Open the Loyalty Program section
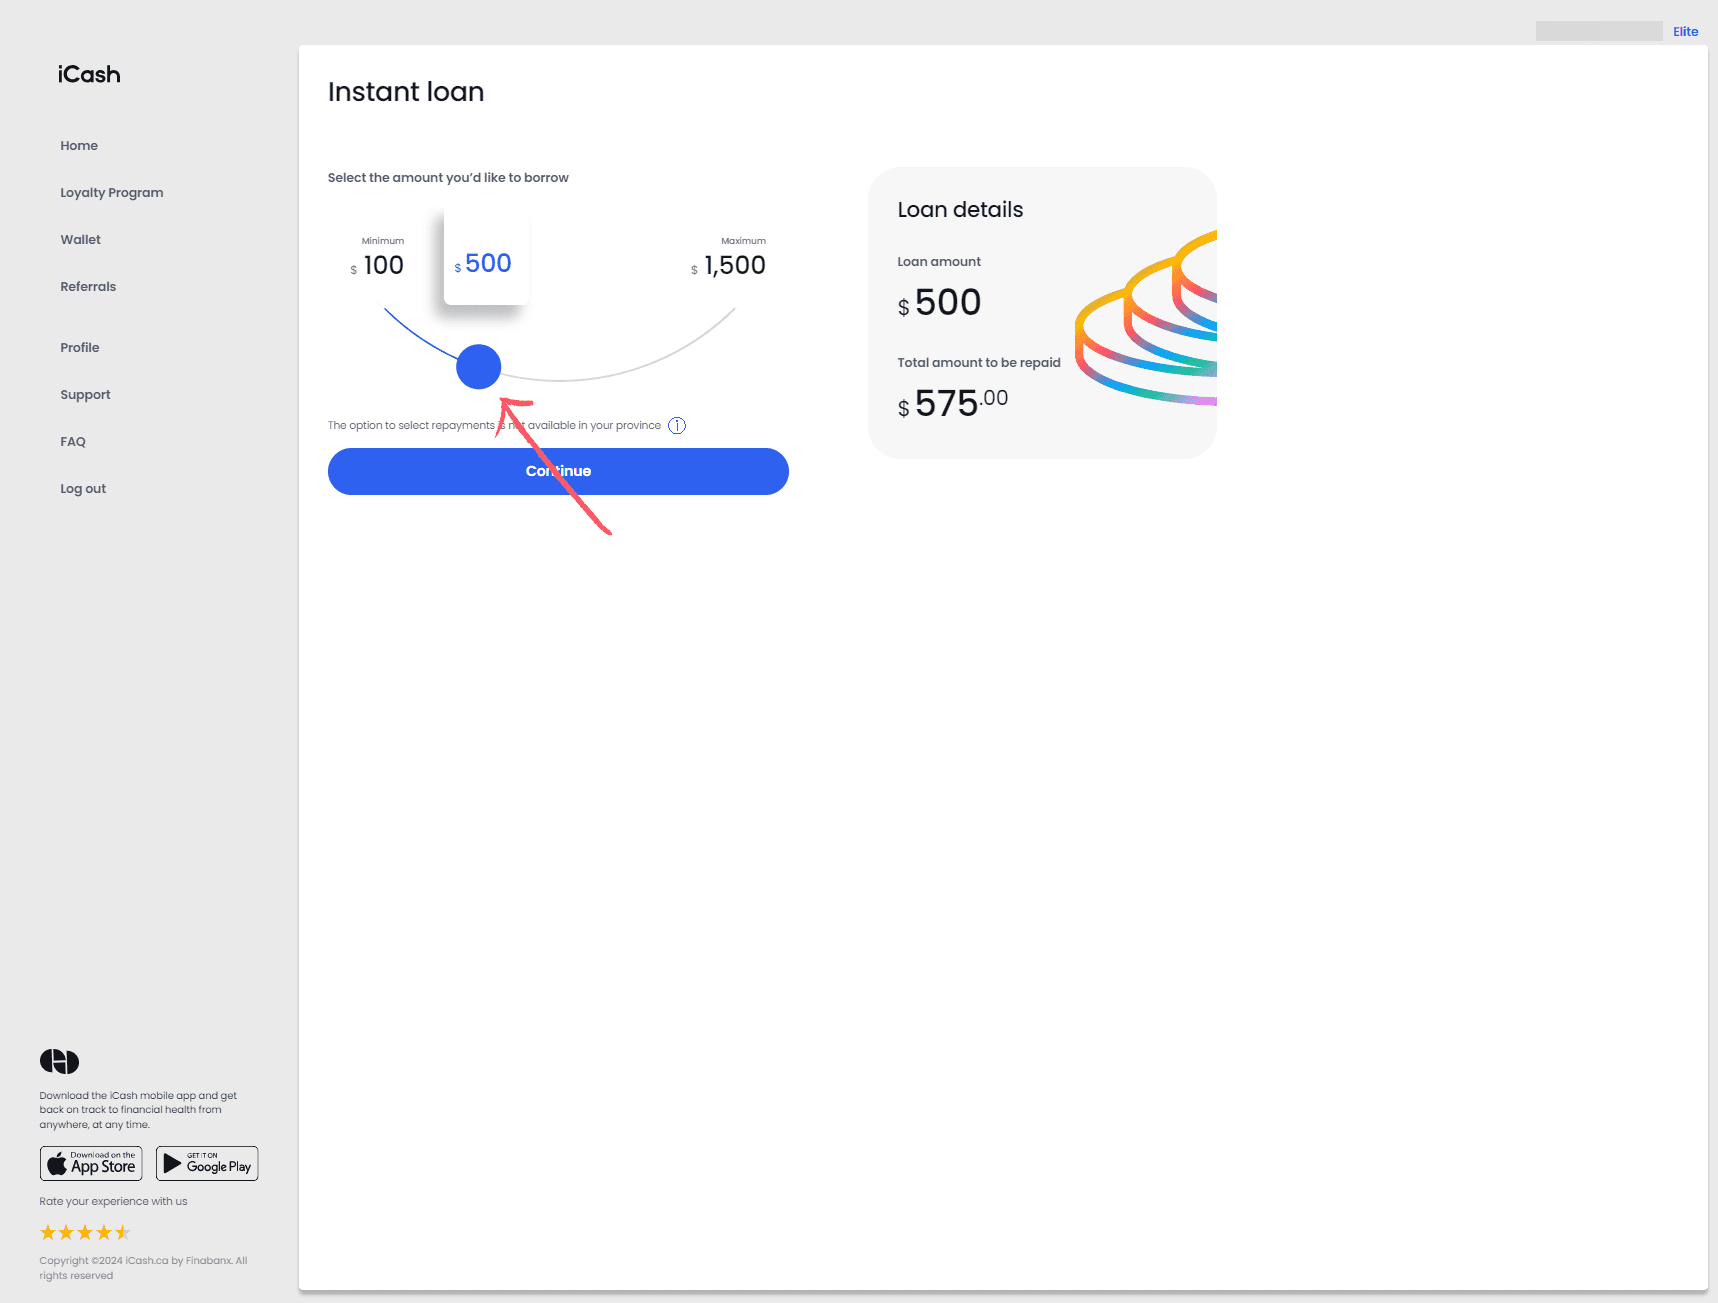Image resolution: width=1718 pixels, height=1303 pixels. (x=111, y=193)
